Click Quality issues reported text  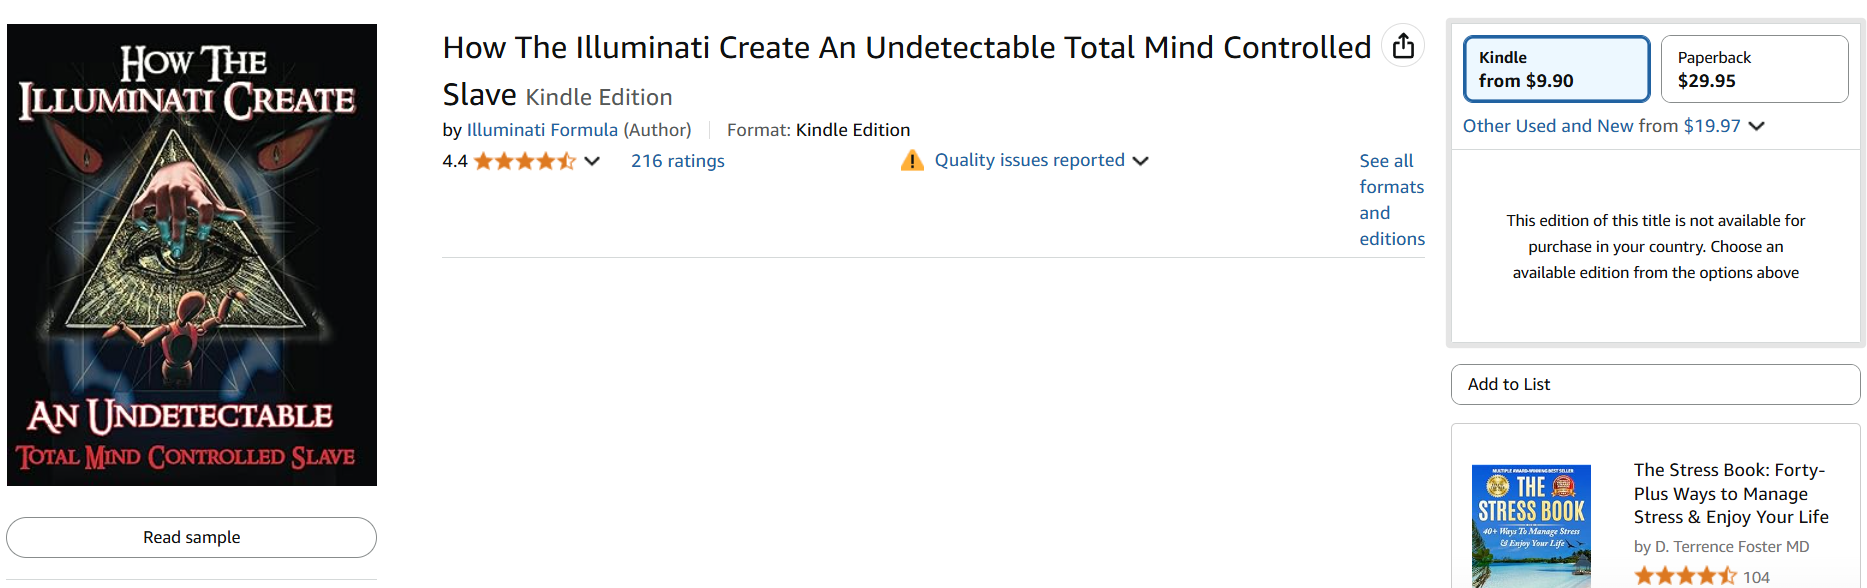tap(1029, 160)
